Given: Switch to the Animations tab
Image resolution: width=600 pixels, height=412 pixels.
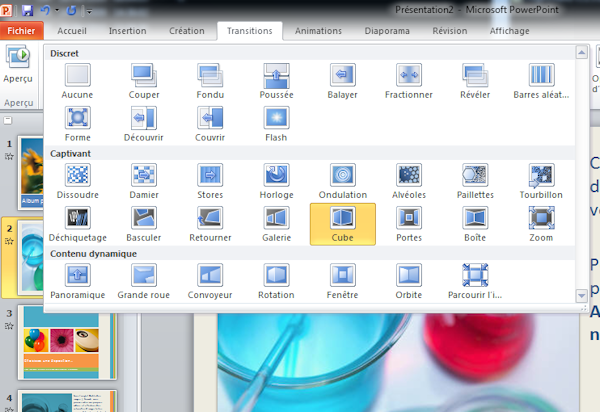Looking at the screenshot, I should [x=317, y=31].
